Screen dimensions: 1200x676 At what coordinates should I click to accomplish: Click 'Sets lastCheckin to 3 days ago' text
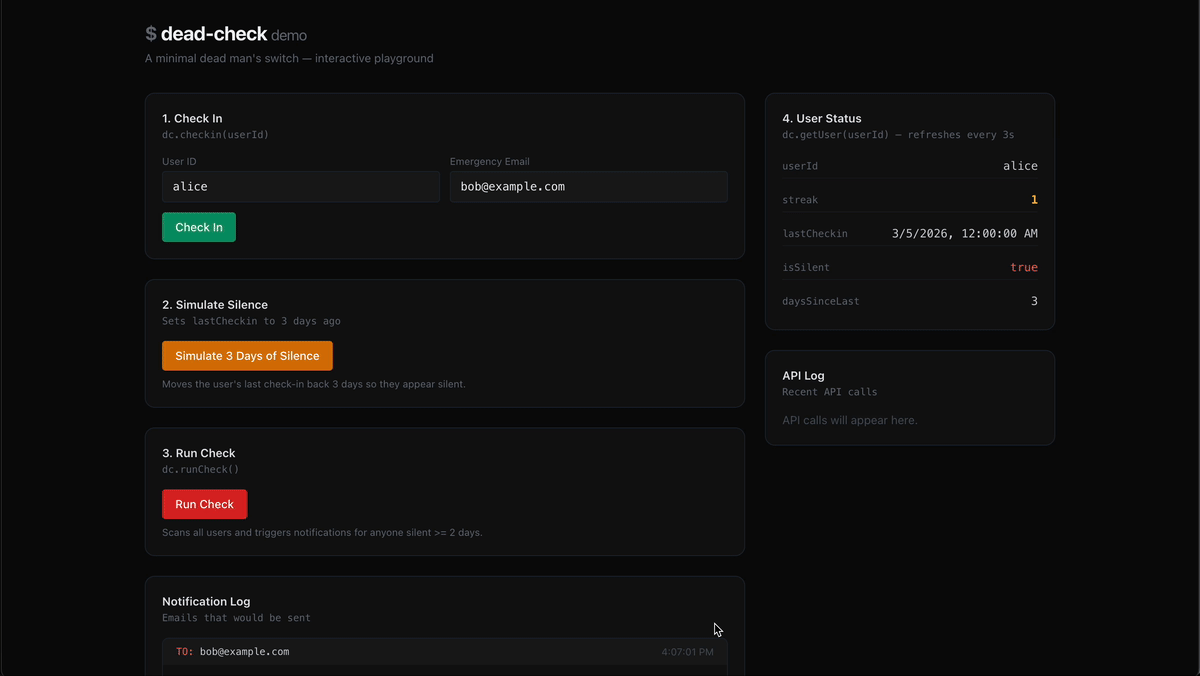click(251, 321)
